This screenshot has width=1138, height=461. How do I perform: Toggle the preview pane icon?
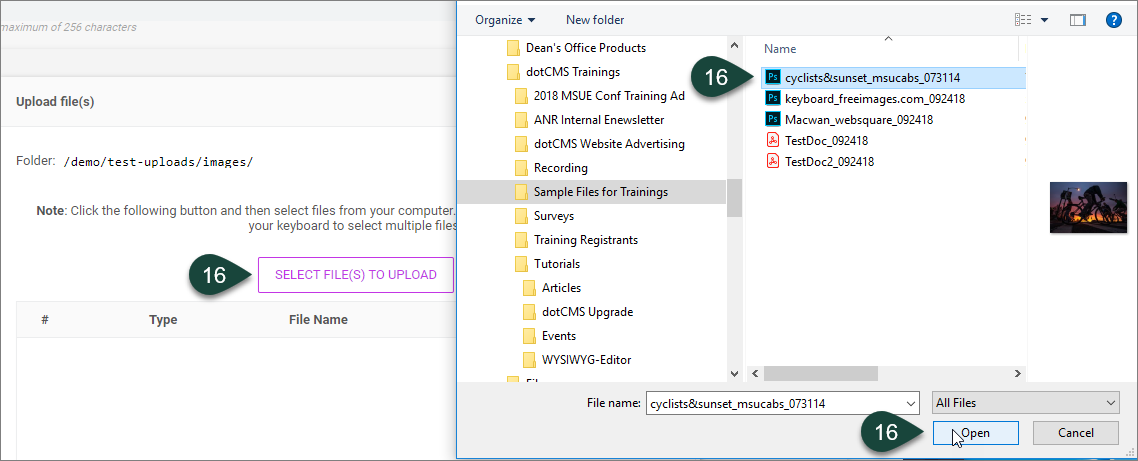[x=1077, y=19]
